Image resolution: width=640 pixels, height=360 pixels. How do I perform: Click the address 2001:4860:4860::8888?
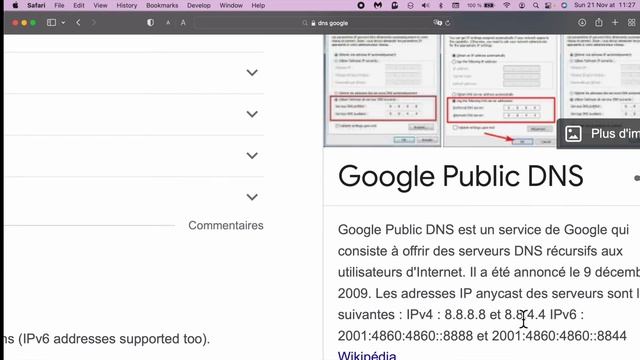click(405, 336)
